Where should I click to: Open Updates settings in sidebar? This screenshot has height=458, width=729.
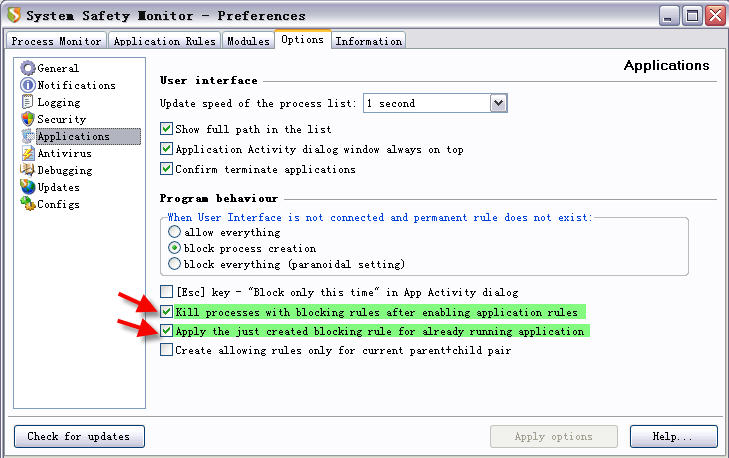coord(58,187)
